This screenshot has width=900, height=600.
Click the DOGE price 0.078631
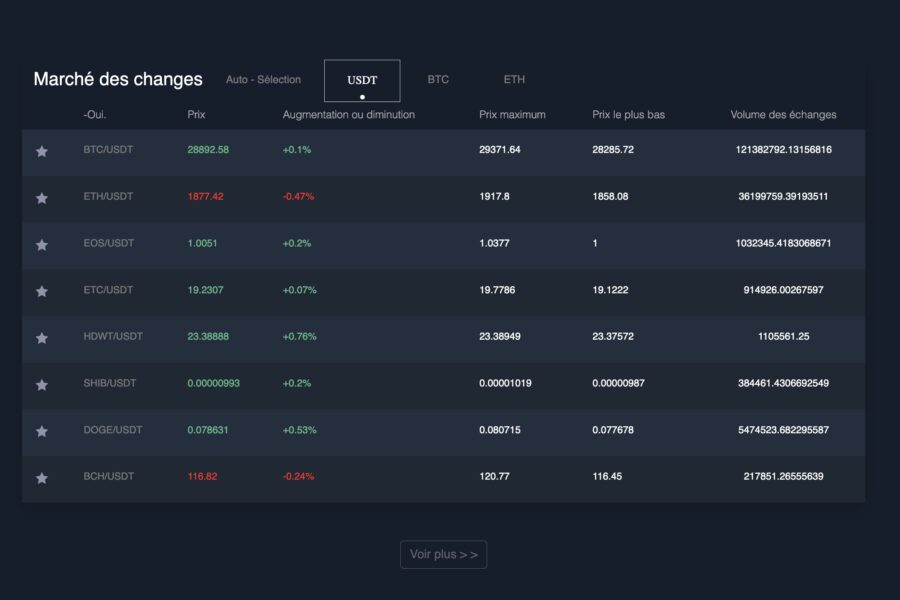coord(208,429)
